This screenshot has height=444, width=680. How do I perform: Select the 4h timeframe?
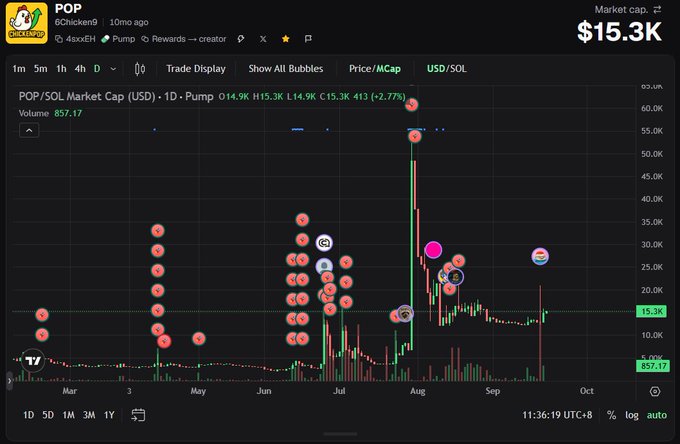[x=80, y=69]
